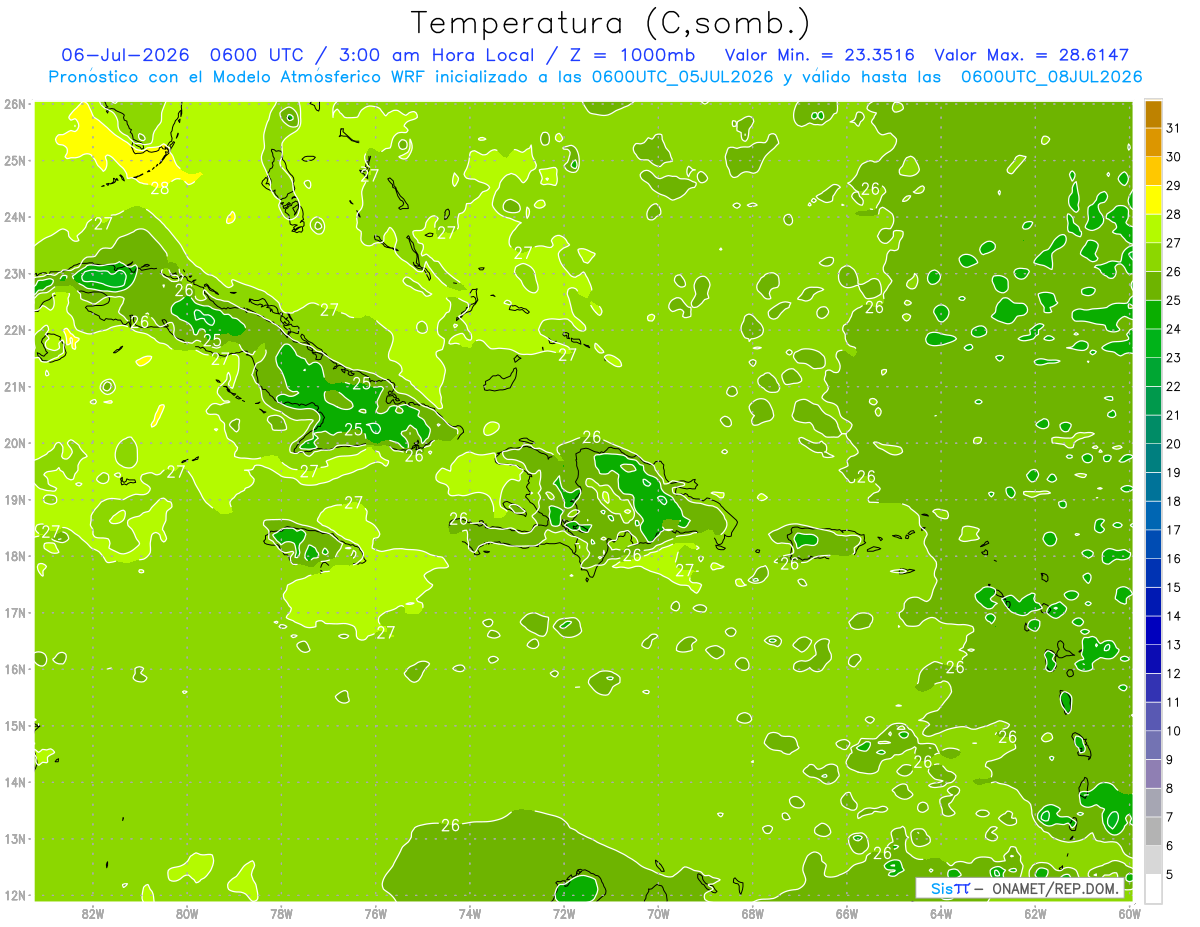Screen dimensions: 1200x927
Task: Click the "28" contour label near Florida
Action: tap(160, 187)
